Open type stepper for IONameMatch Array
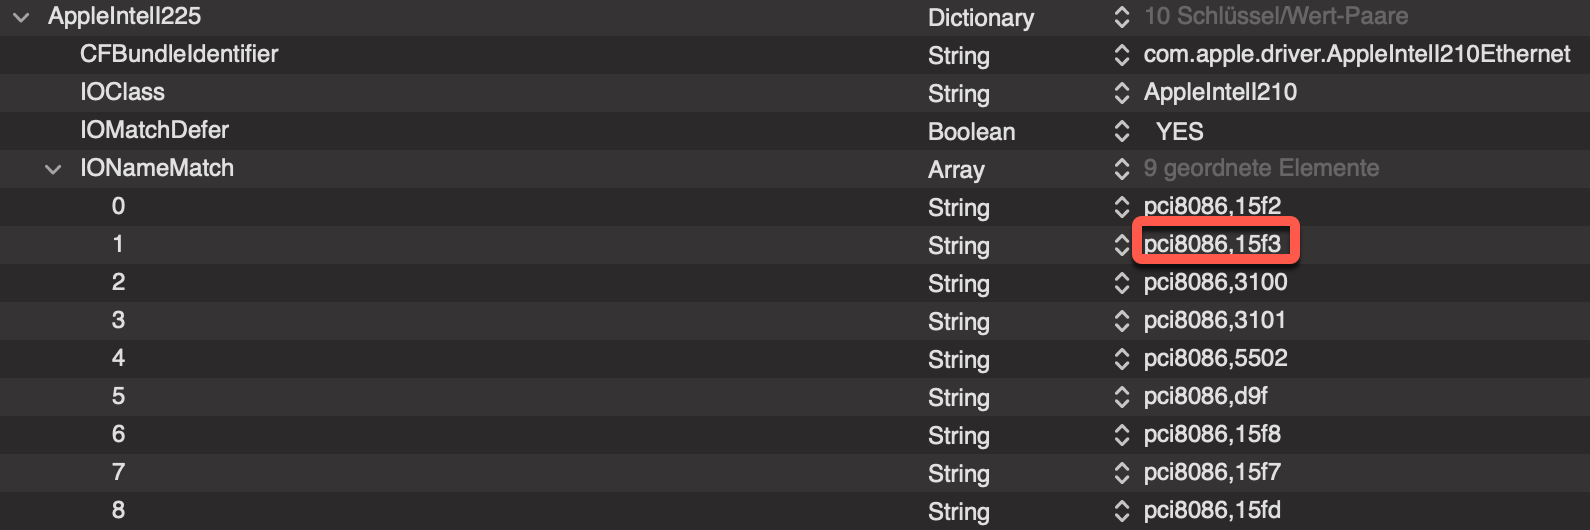1590x530 pixels. pos(1121,169)
